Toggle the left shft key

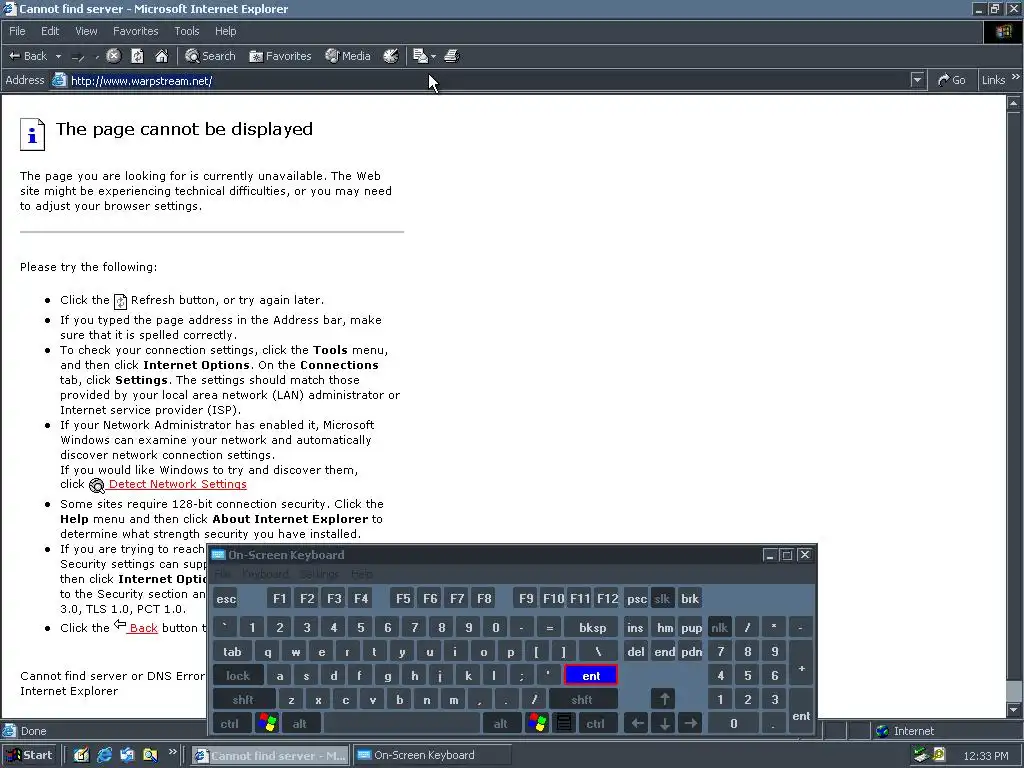point(244,699)
